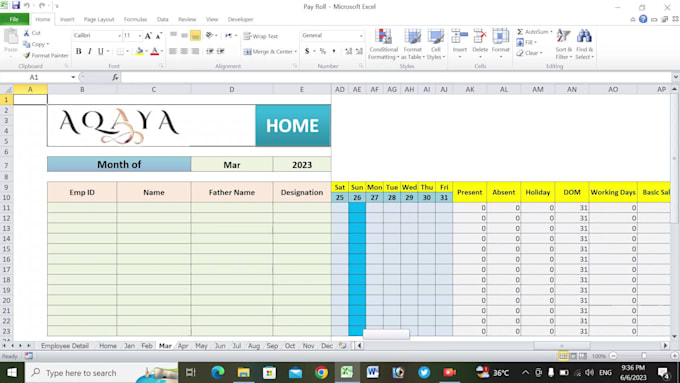Open Find & Select binoculars
This screenshot has width=680, height=383.
coord(585,44)
